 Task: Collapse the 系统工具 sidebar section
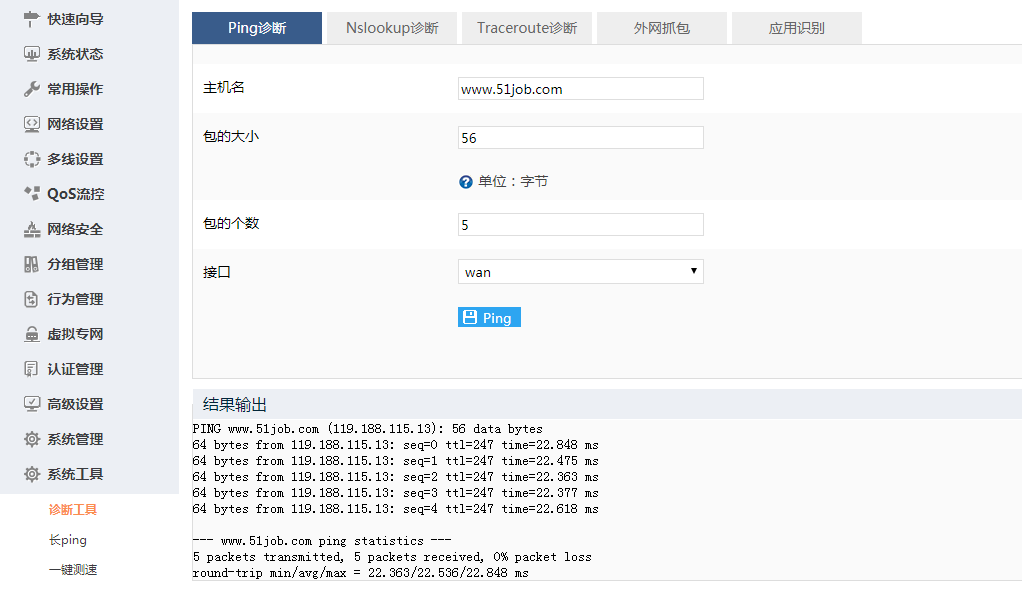coord(75,474)
